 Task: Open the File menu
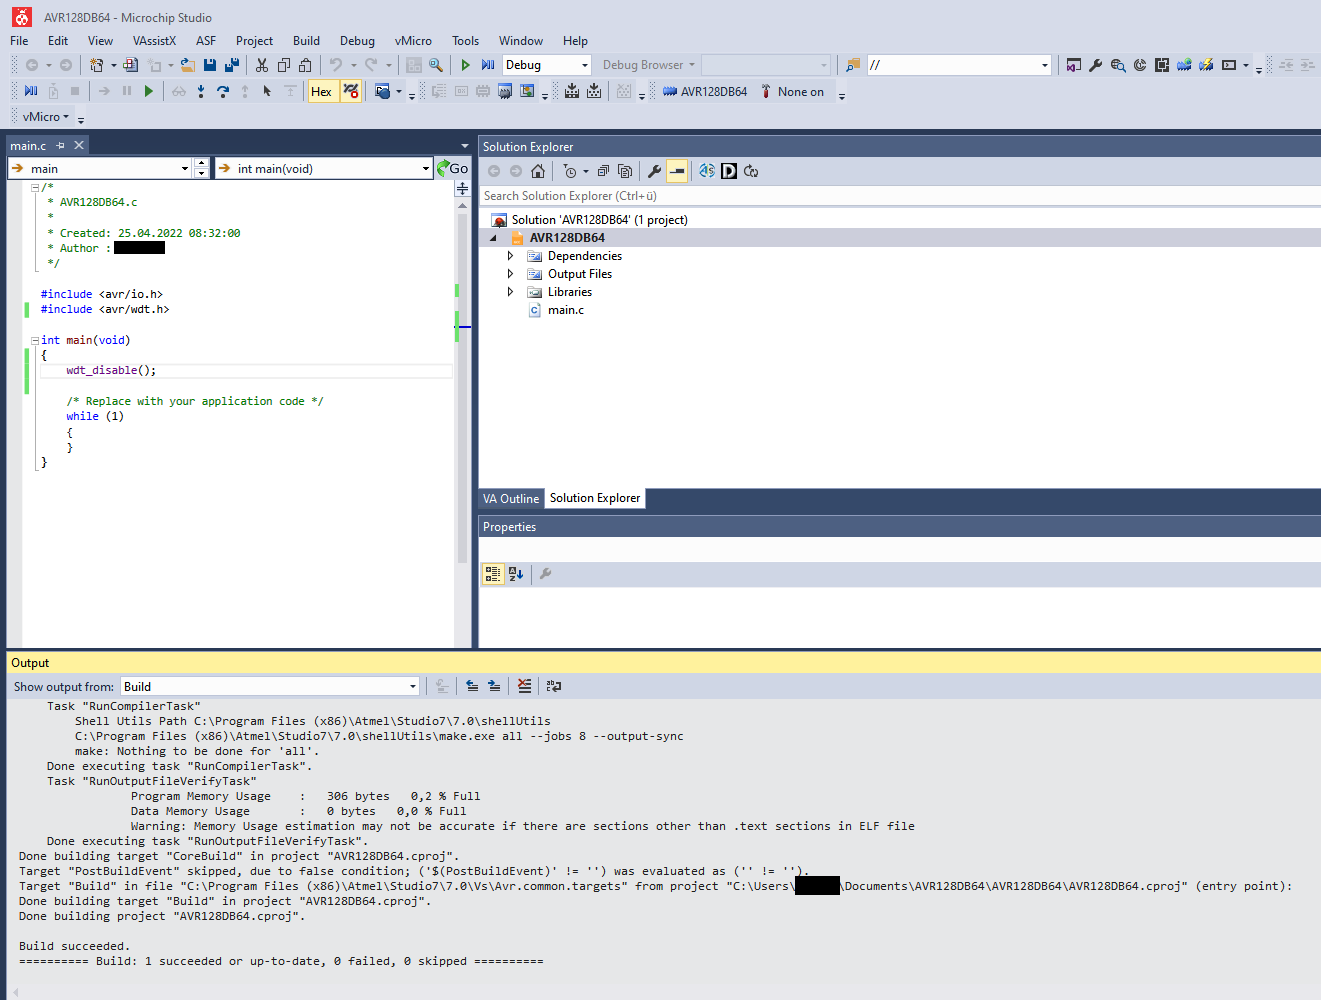click(x=19, y=41)
